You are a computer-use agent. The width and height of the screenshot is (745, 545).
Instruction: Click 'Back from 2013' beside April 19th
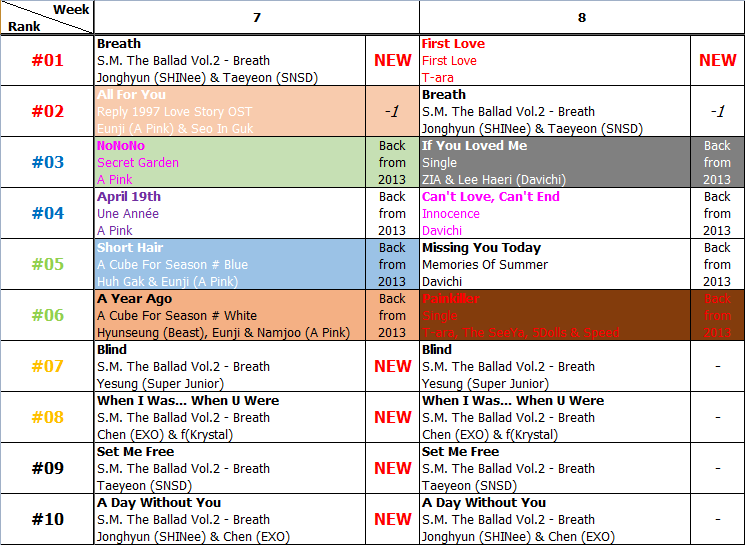point(392,213)
